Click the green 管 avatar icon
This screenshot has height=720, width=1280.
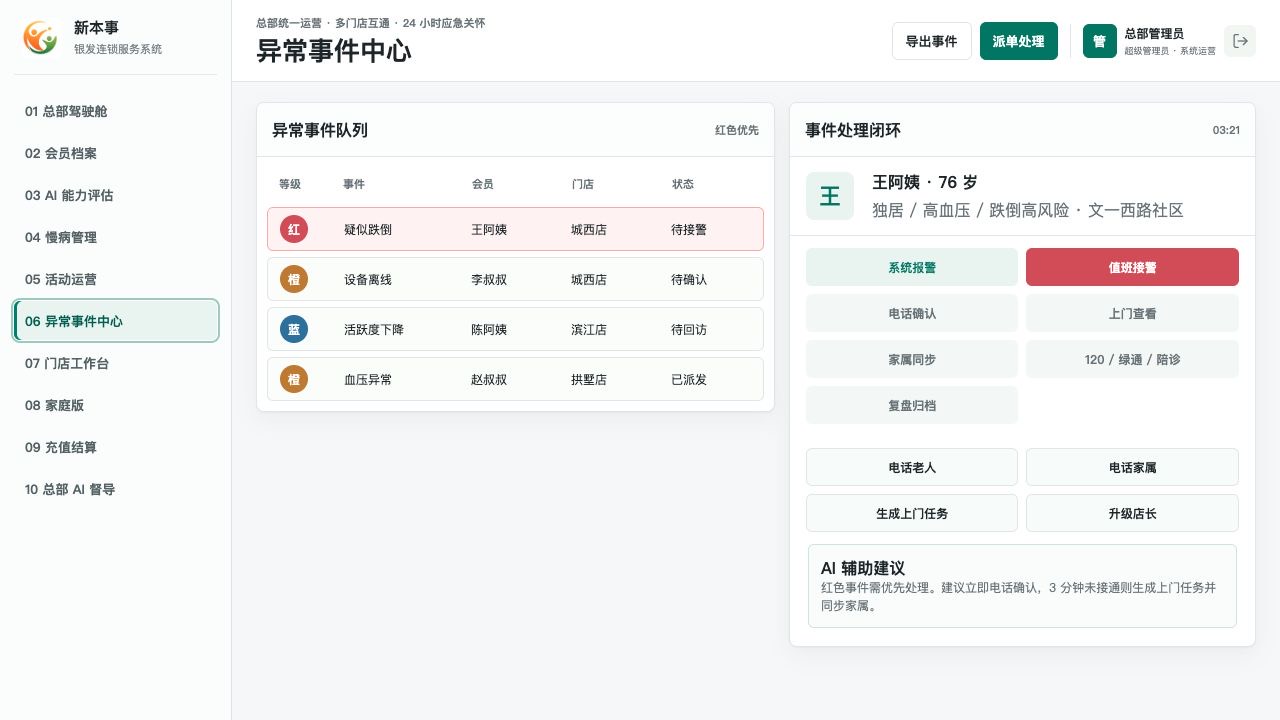coord(1099,41)
